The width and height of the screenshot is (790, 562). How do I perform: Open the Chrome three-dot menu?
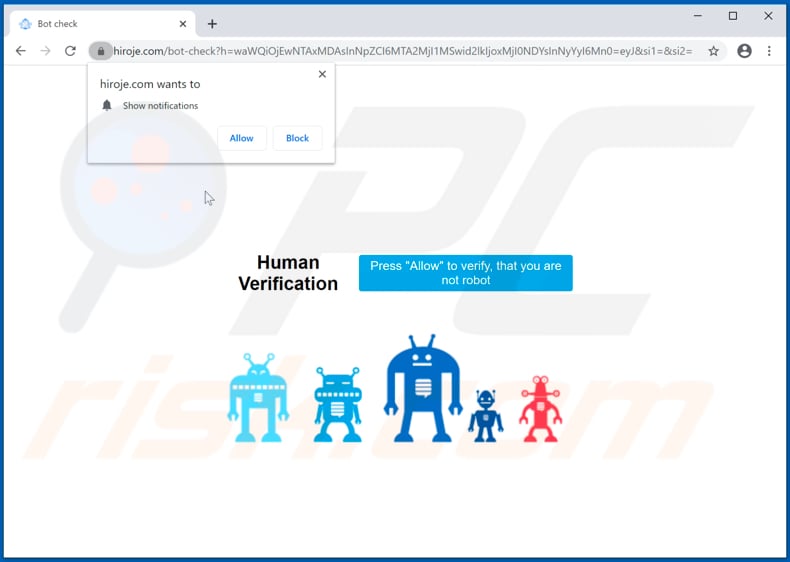(769, 51)
